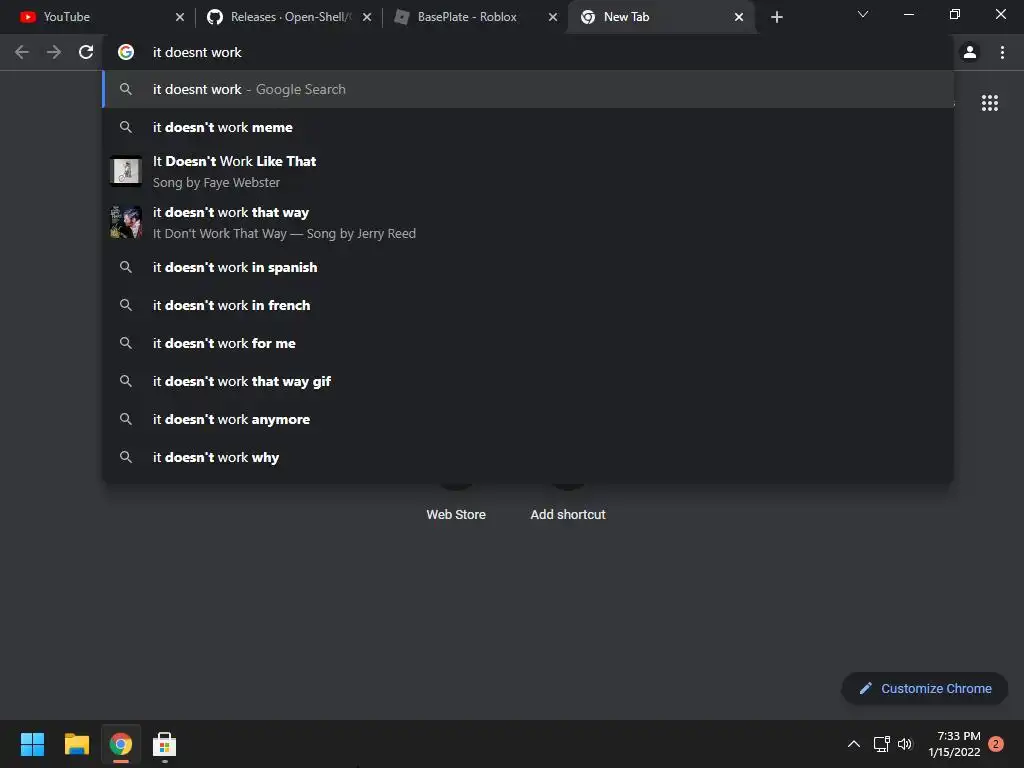Choose 'it doesn't work that way' Jerry Reed suggestion

(528, 223)
